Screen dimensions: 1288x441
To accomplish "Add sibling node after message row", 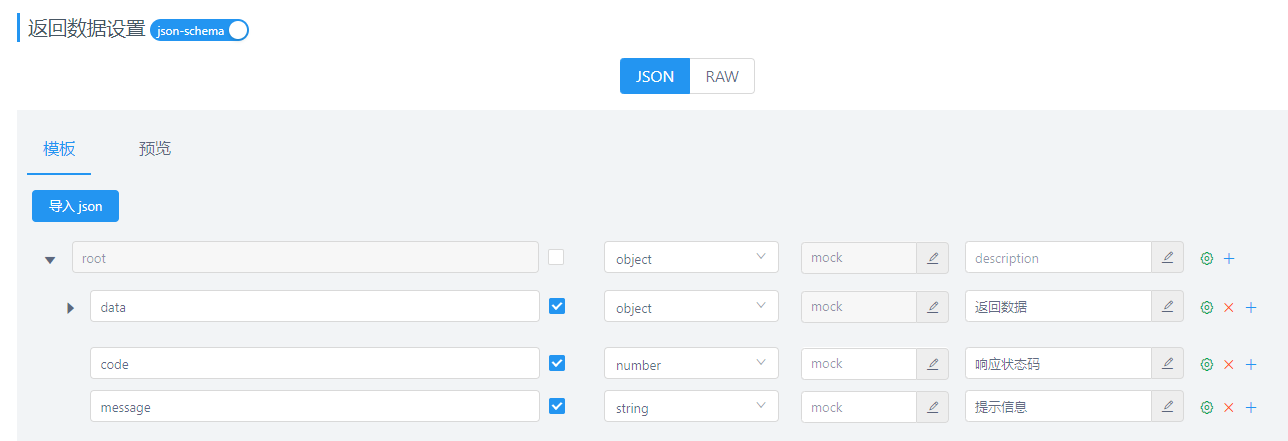I will (x=1250, y=407).
